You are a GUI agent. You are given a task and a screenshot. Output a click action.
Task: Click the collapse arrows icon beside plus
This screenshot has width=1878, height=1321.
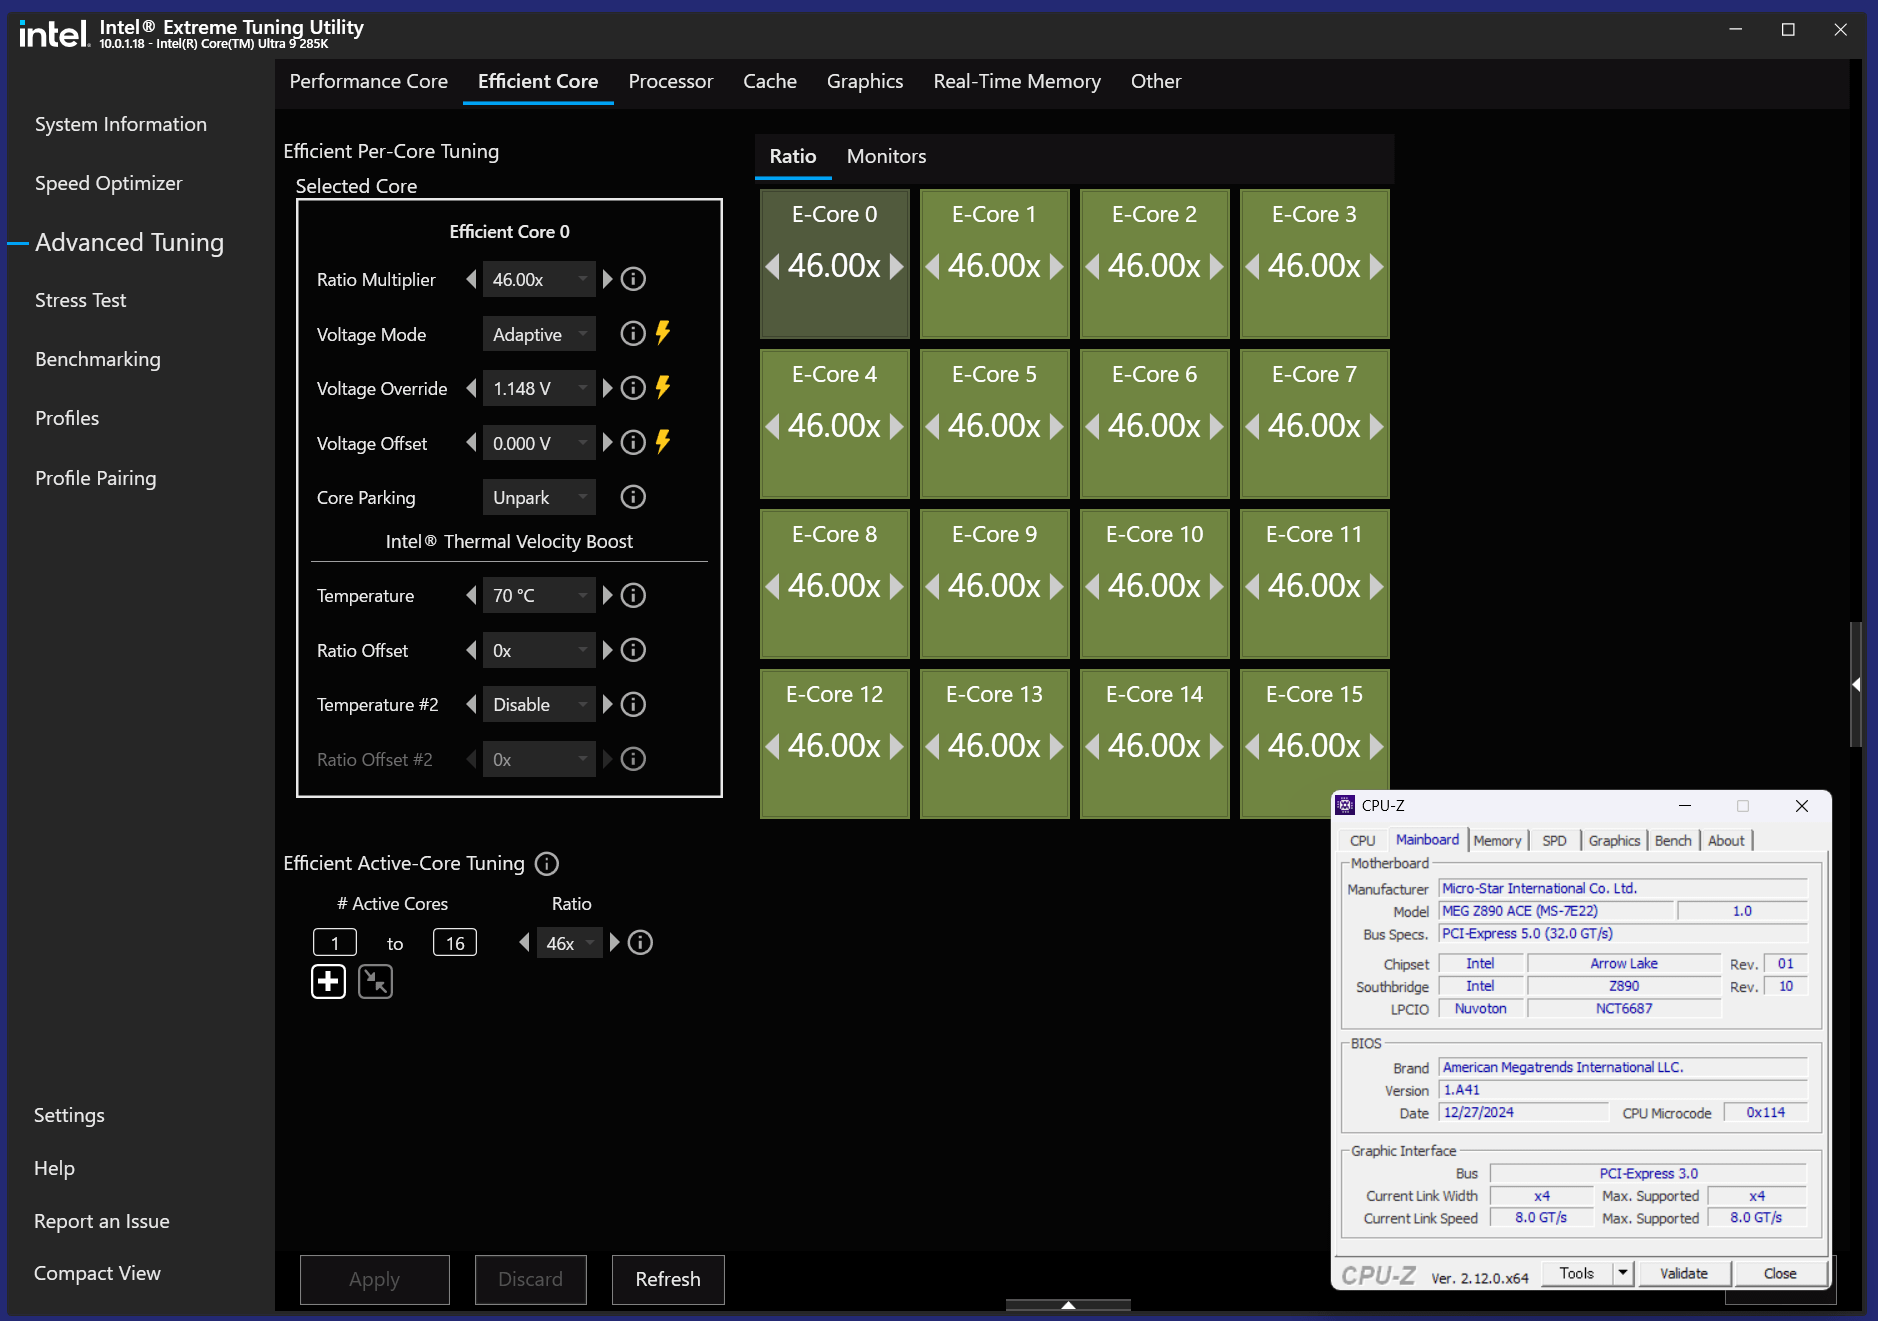[376, 982]
